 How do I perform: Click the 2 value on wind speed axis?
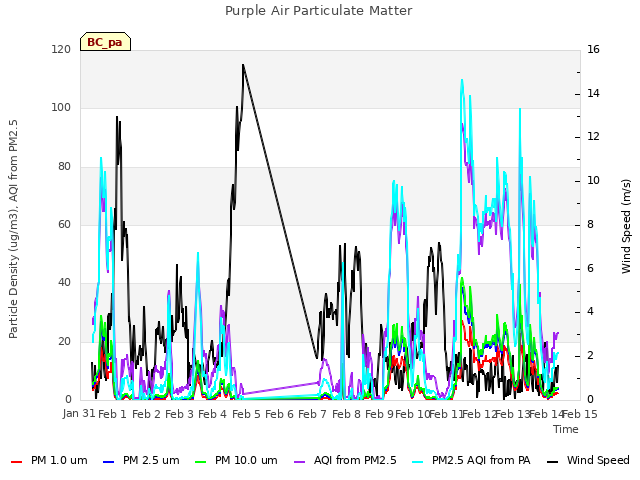591,356
